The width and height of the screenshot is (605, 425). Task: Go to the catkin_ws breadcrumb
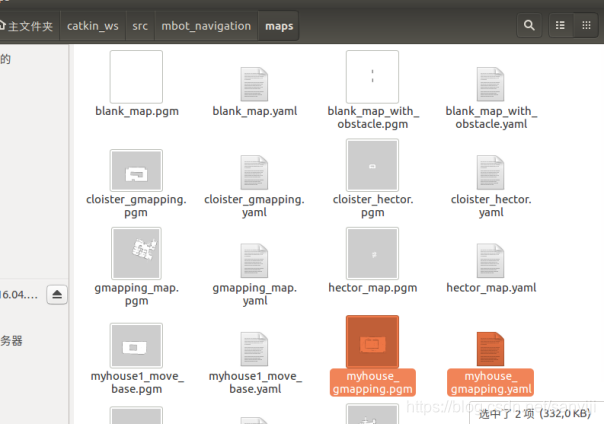(x=93, y=26)
